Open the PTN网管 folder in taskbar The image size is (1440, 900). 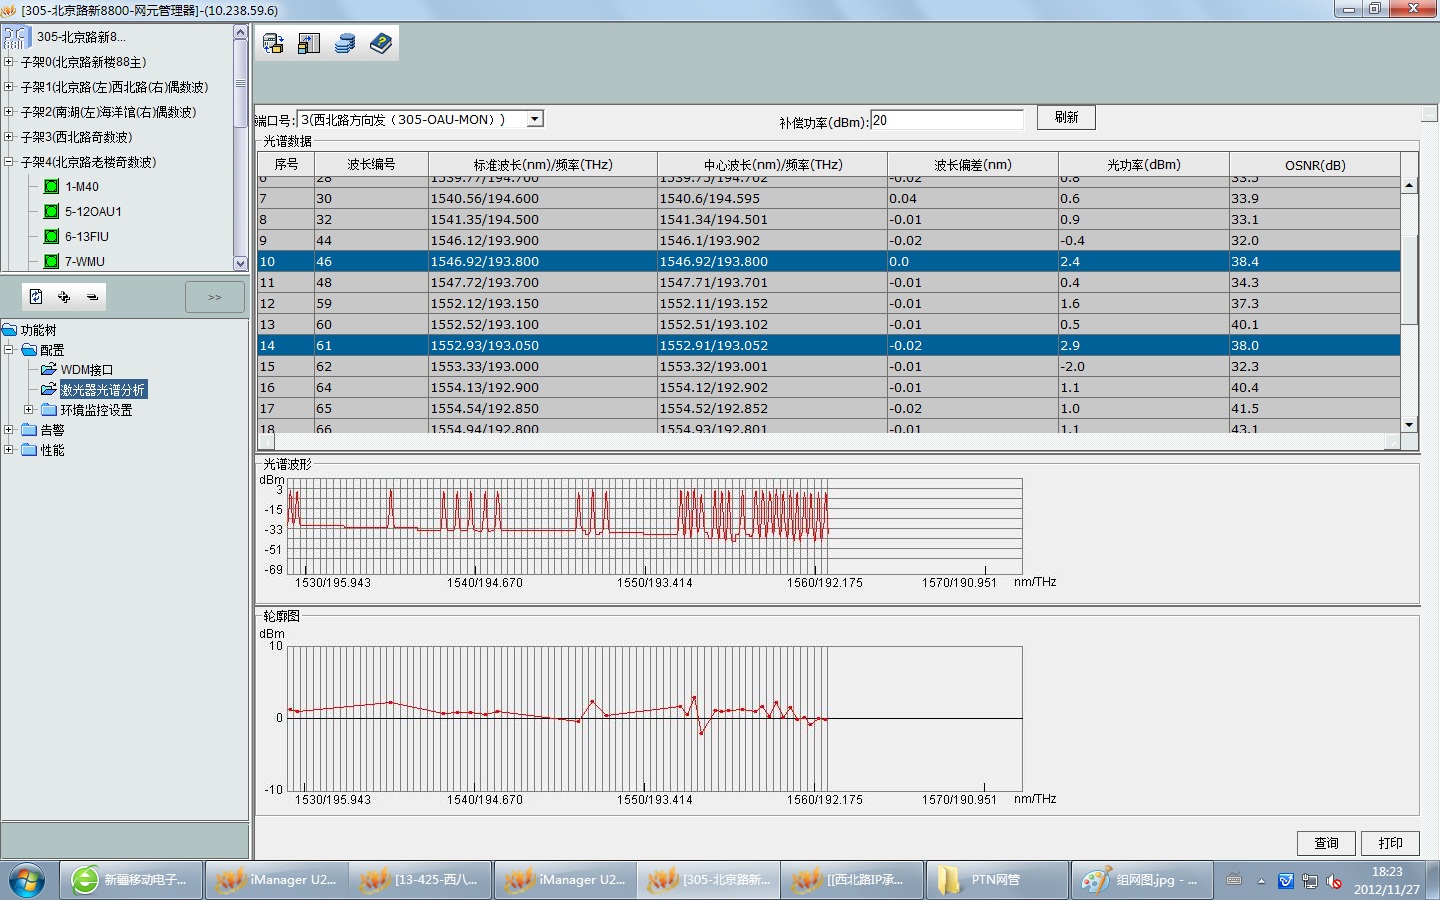[997, 880]
